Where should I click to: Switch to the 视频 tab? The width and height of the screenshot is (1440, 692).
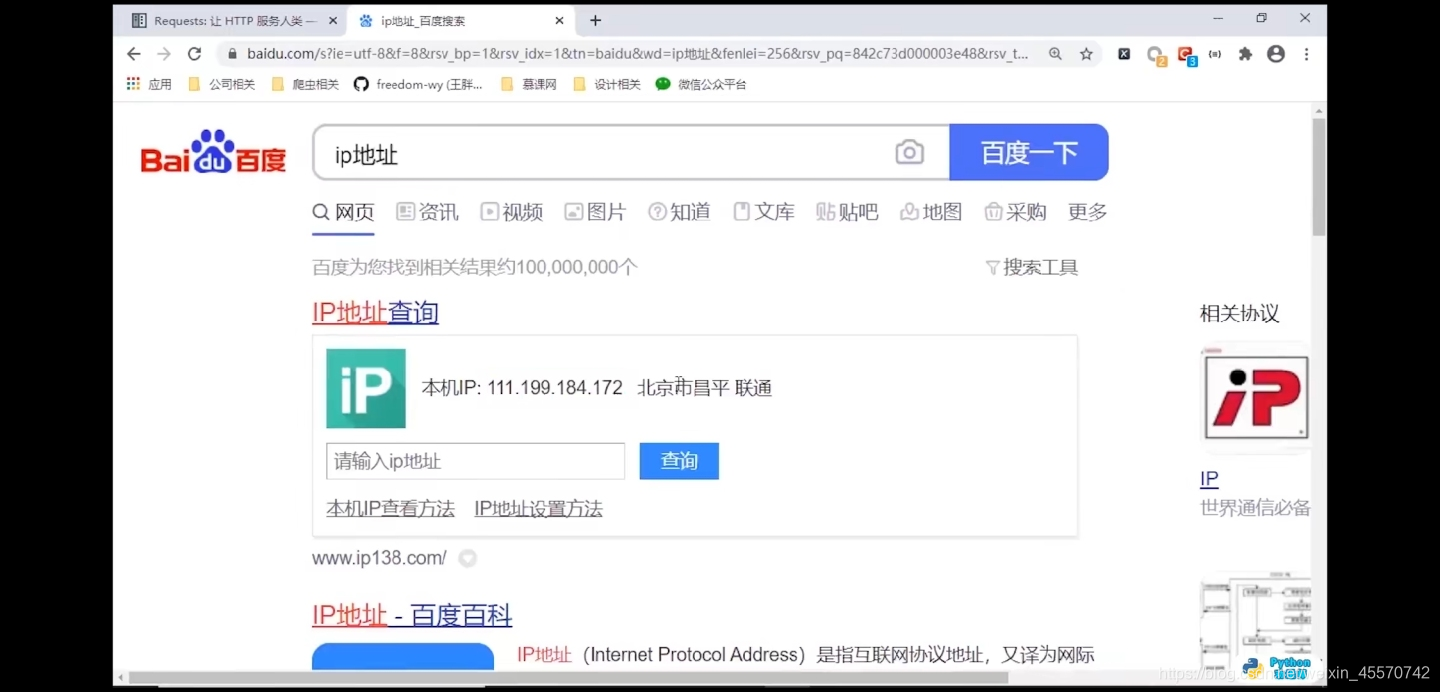click(512, 212)
